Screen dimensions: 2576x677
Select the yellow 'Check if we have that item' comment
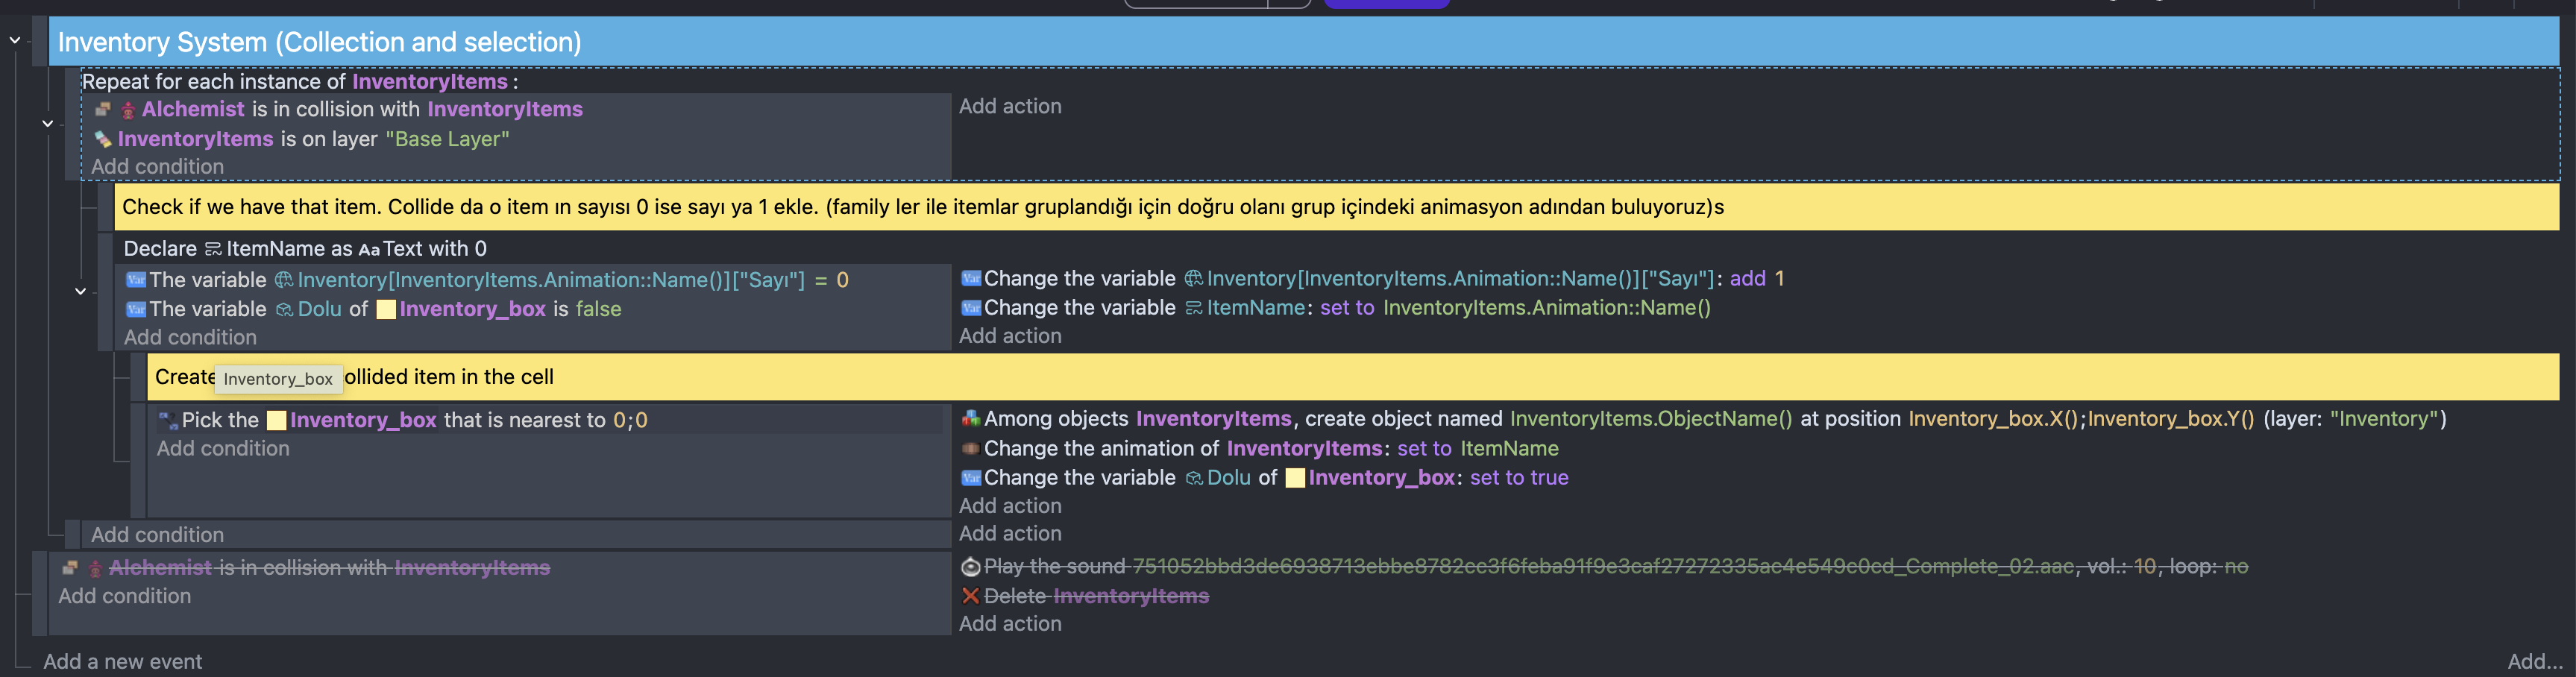tap(1300, 207)
